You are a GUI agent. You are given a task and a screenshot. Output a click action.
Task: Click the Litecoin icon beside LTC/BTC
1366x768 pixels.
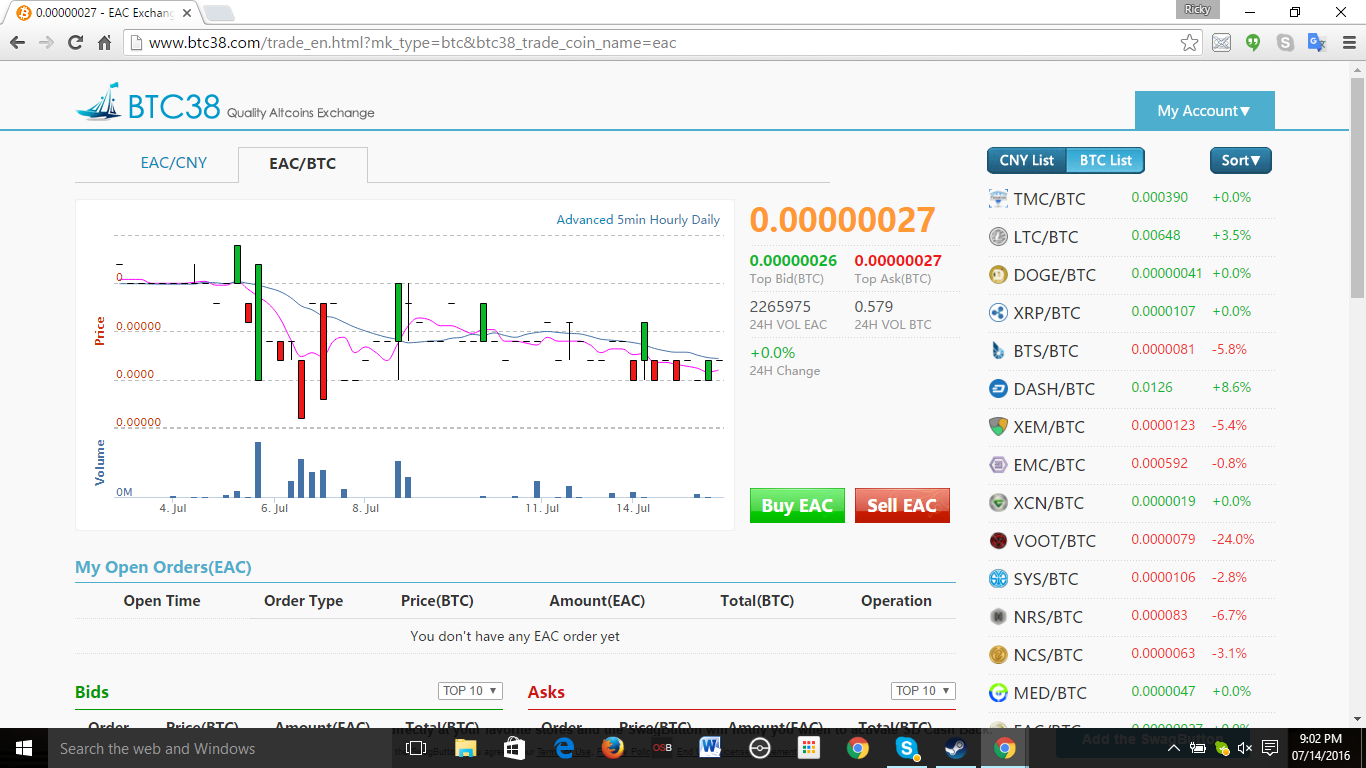click(x=998, y=236)
